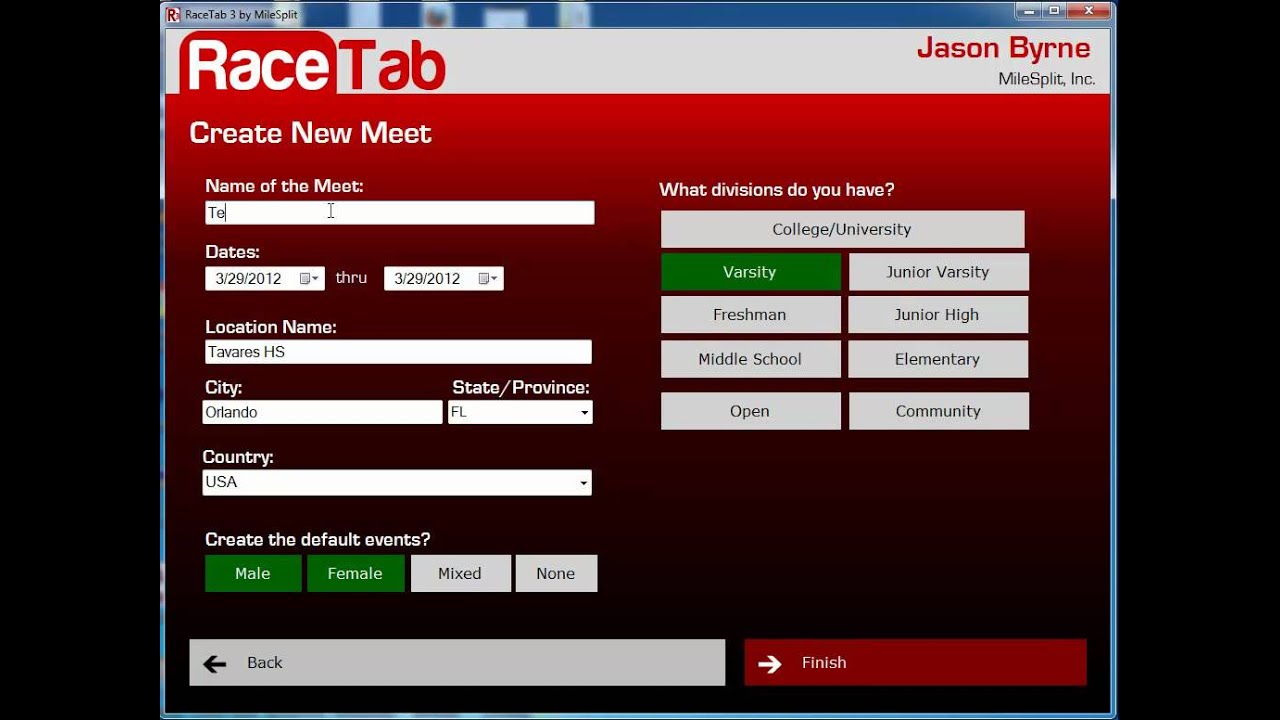Deselect the Varsity division
The width and height of the screenshot is (1280, 720).
point(750,272)
